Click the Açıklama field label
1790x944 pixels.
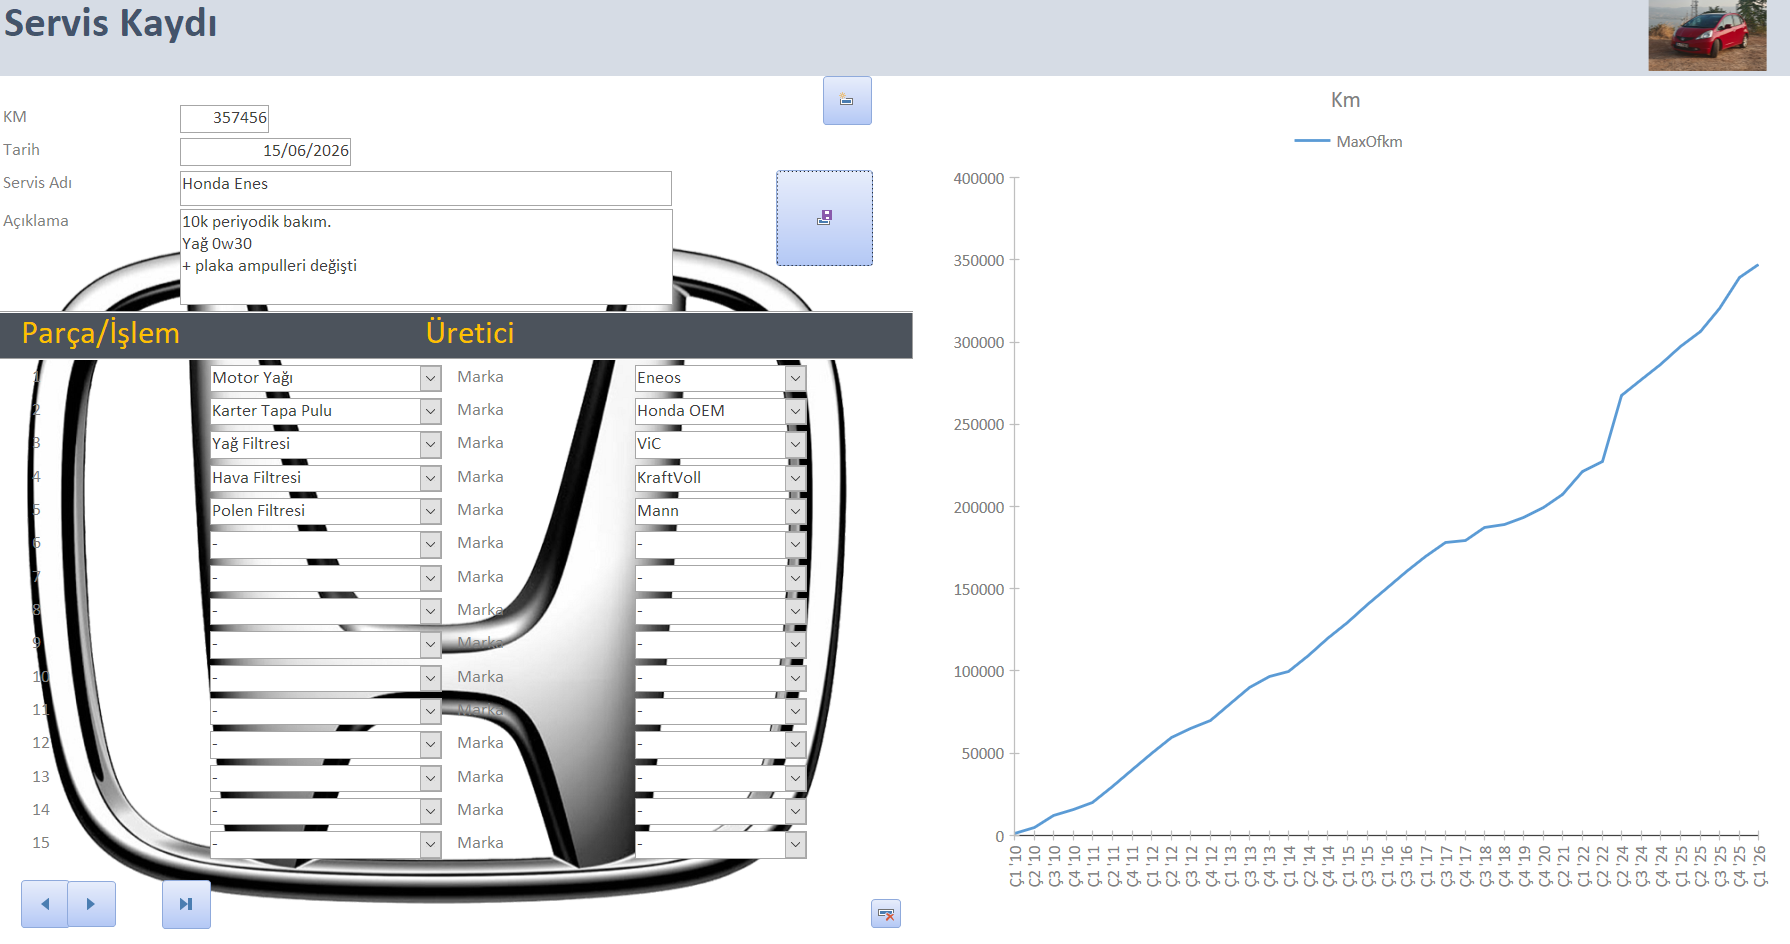tap(36, 221)
